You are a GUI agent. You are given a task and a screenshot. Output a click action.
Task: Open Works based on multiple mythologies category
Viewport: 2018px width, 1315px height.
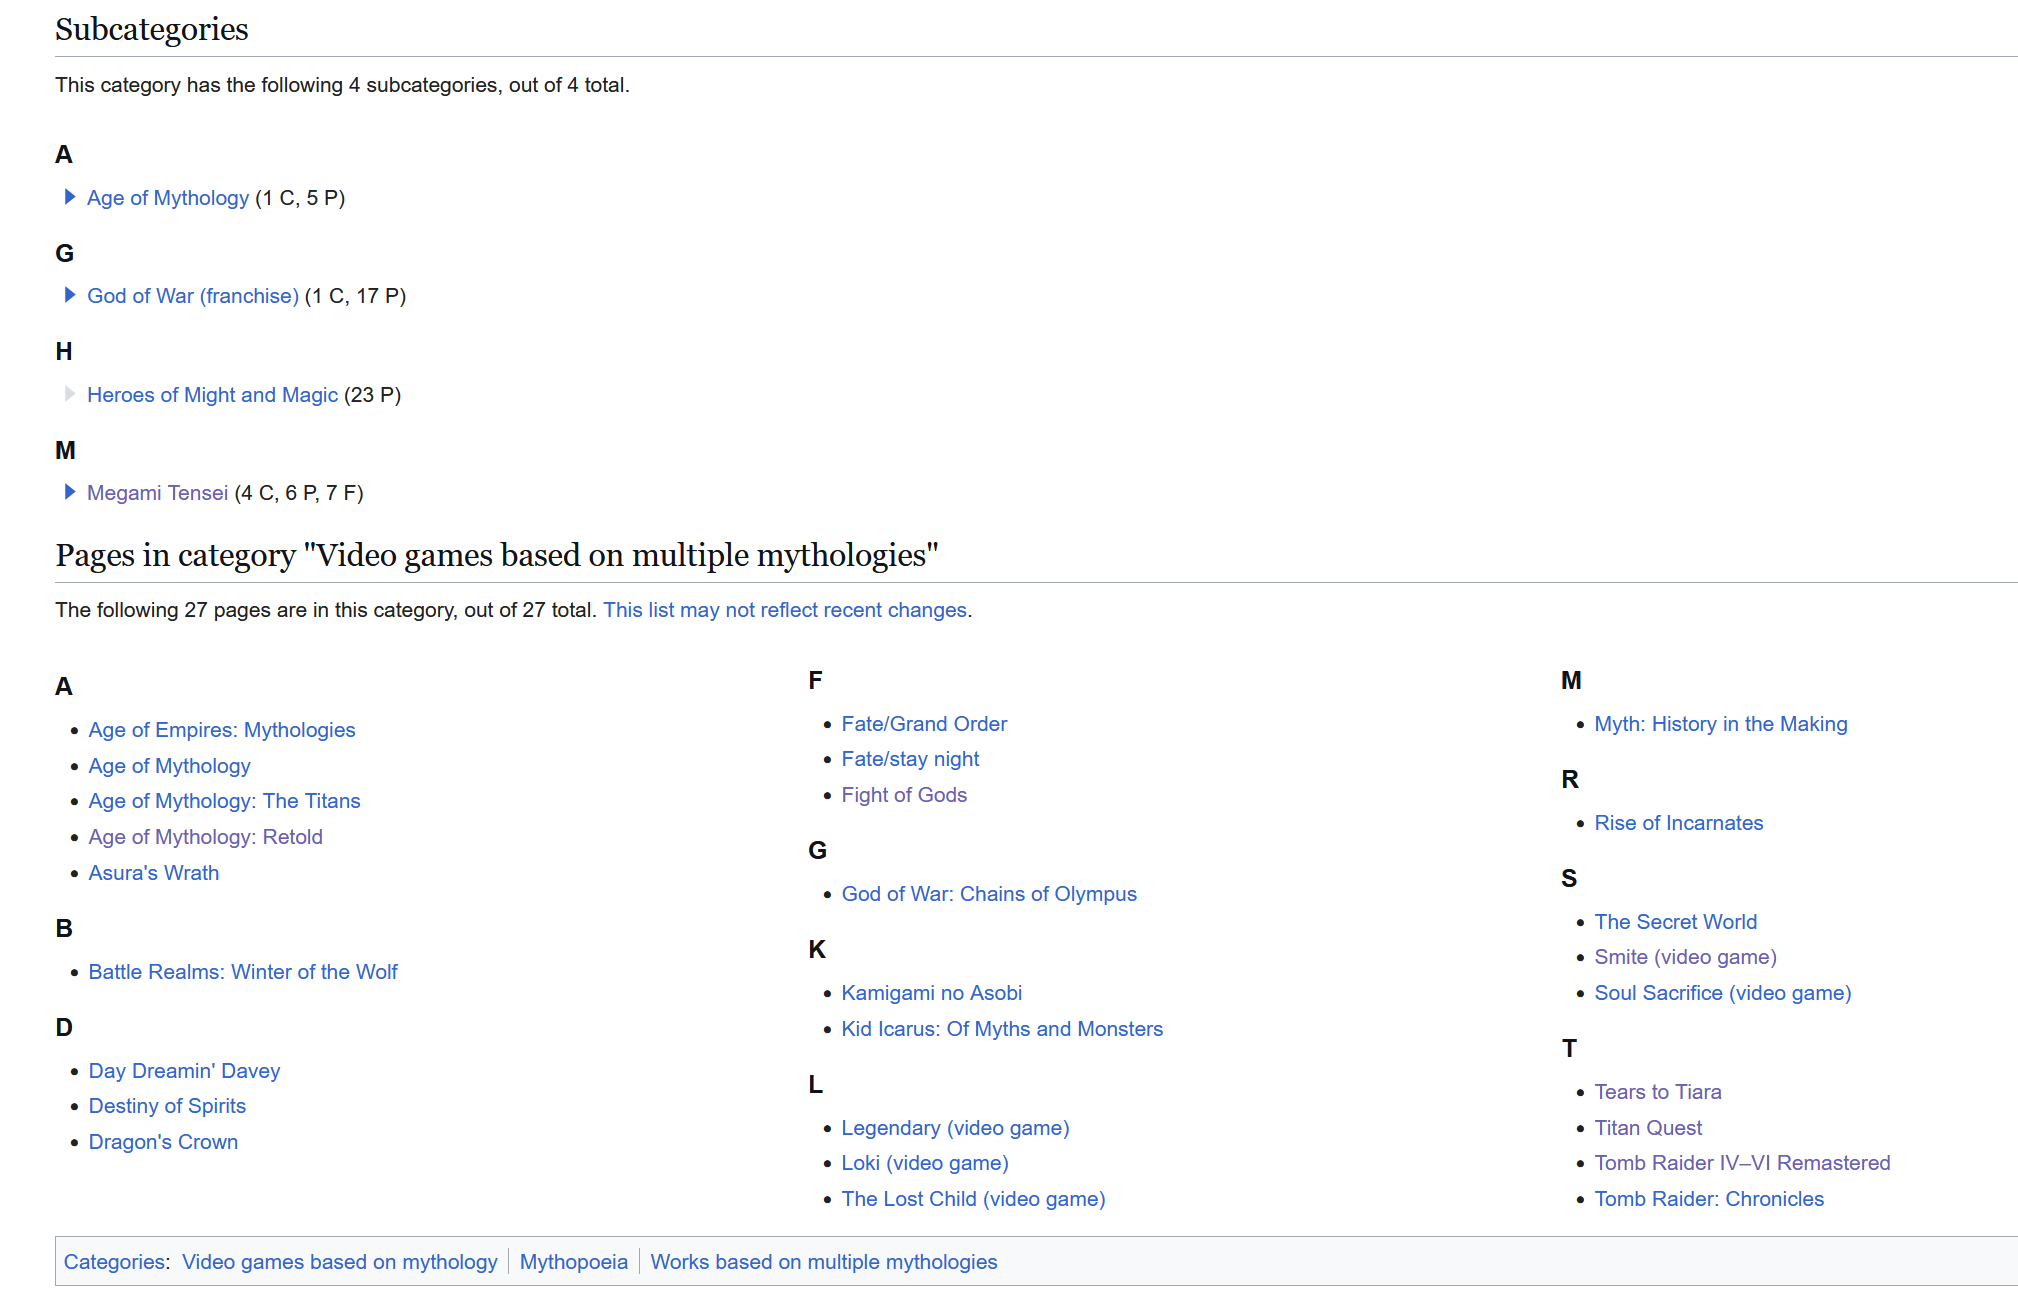(823, 1262)
